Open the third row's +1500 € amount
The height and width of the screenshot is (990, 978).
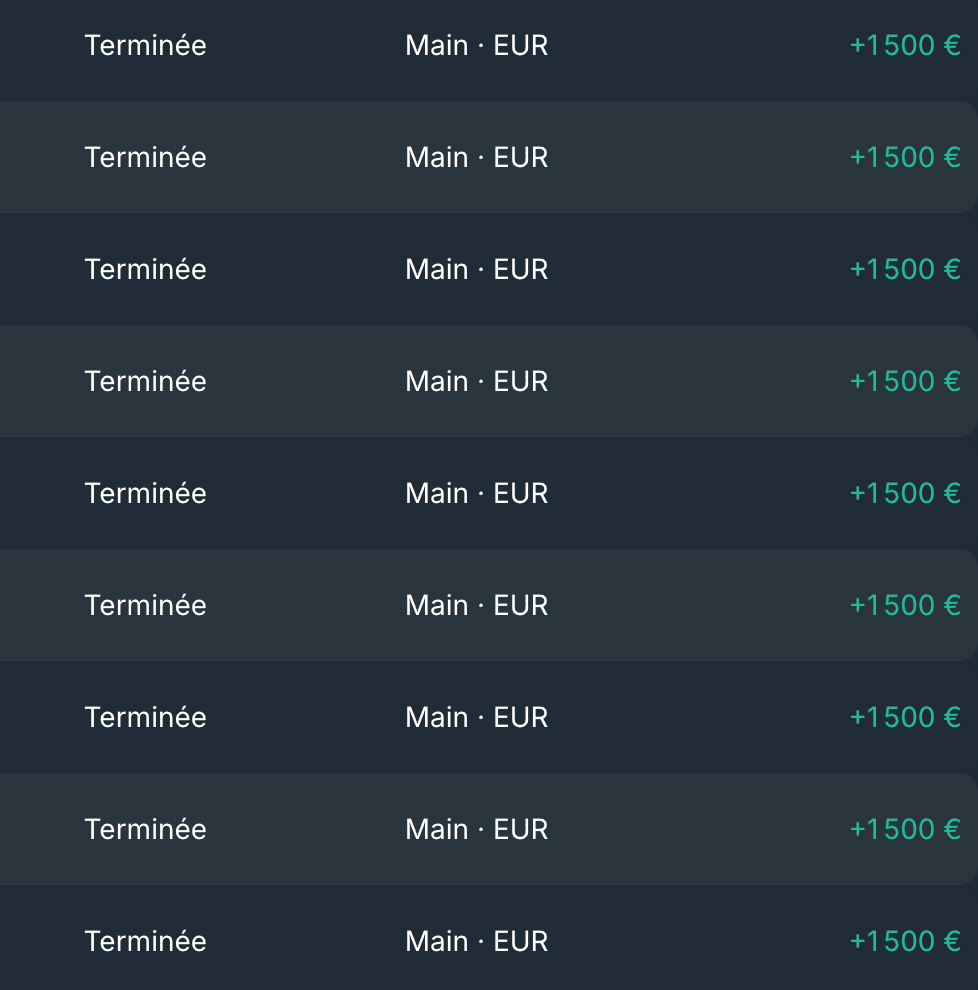point(905,270)
